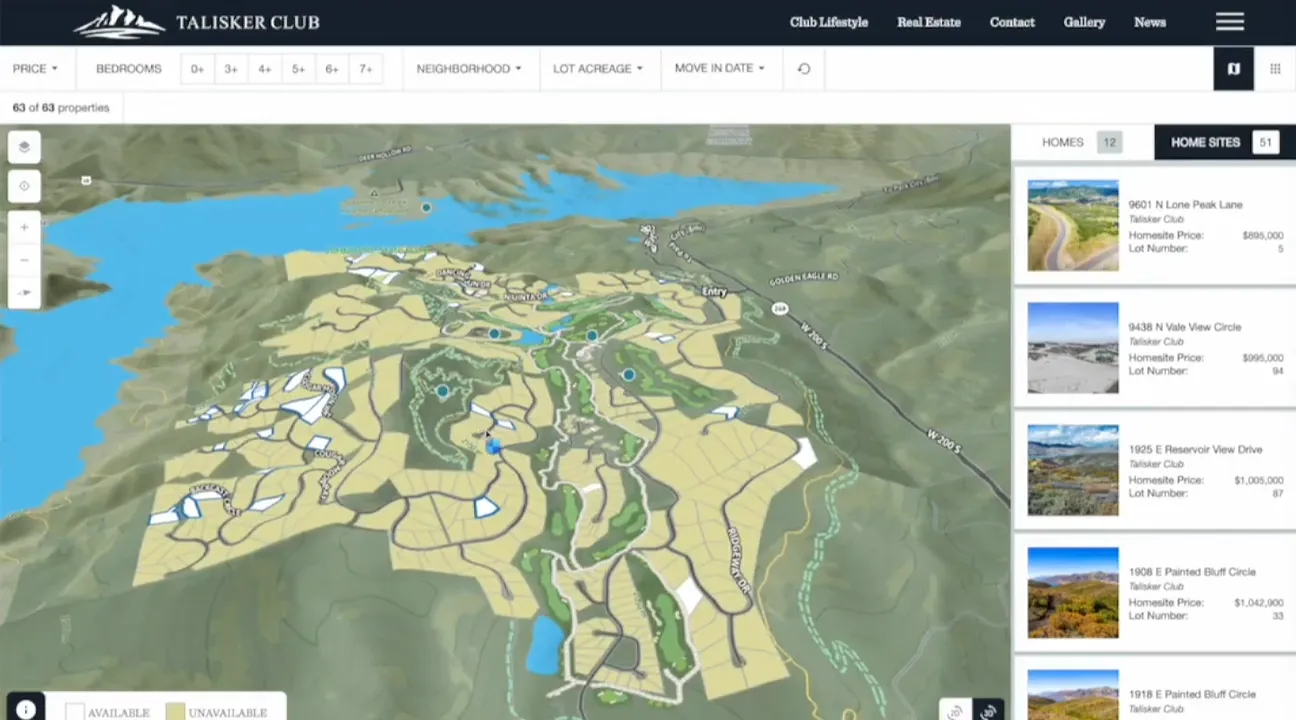The image size is (1296, 720).
Task: Open listing 1918 E Painted Bluff Circle
Action: 1155,689
